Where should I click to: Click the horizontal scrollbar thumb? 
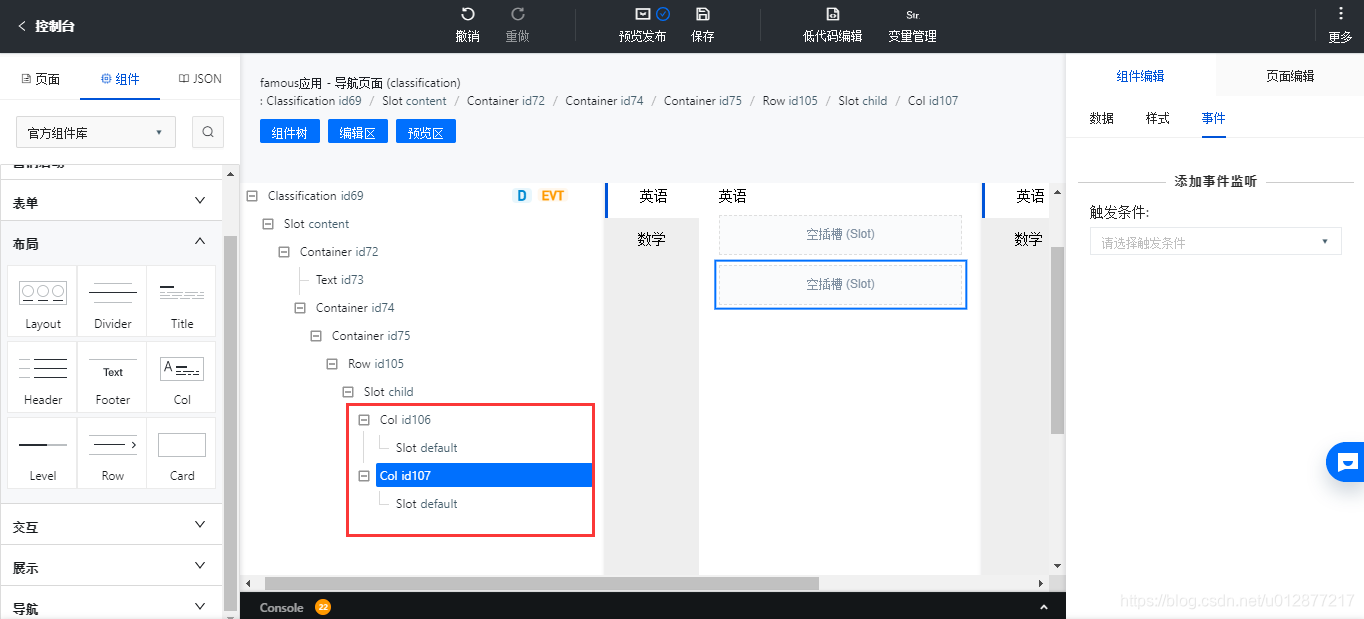541,583
